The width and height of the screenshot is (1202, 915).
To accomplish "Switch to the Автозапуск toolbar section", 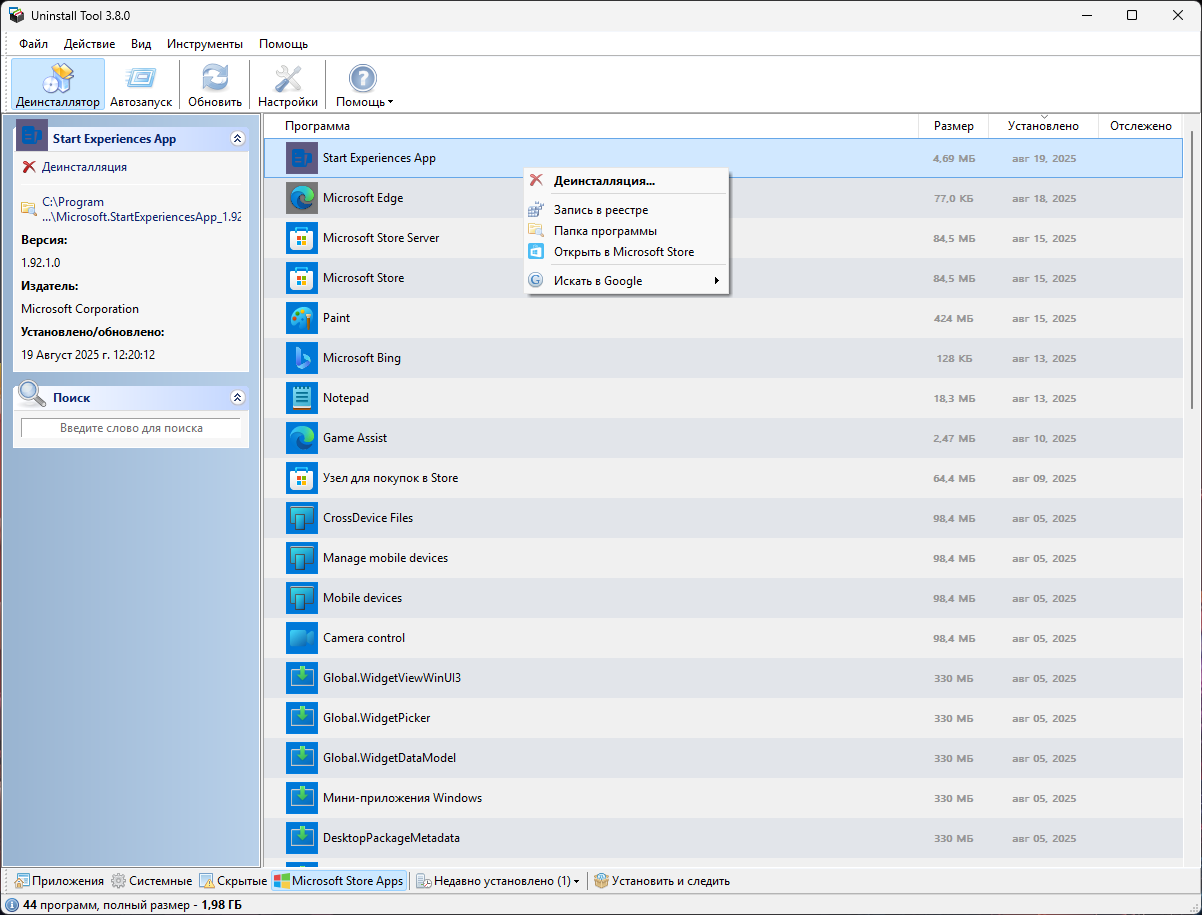I will pos(141,84).
